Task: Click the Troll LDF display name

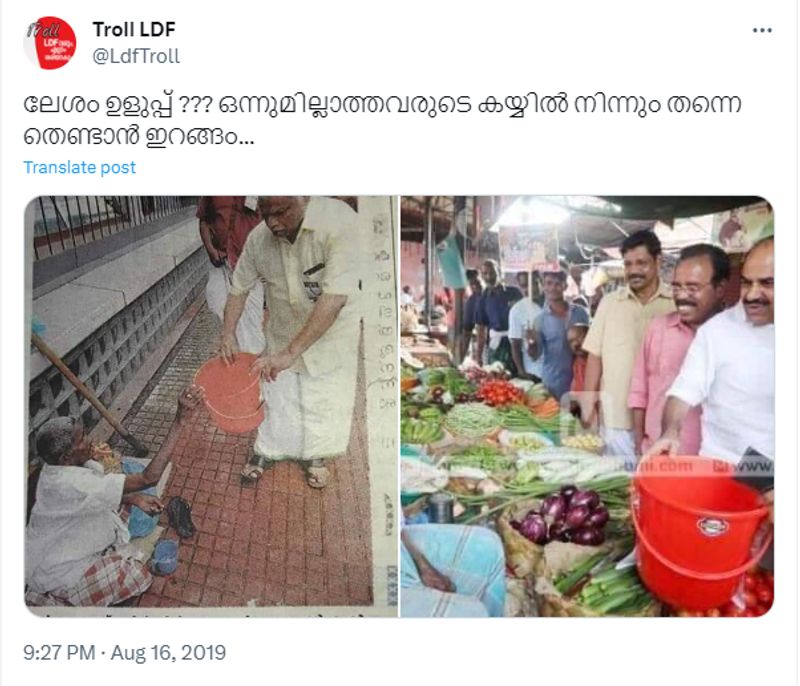Action: pos(134,30)
